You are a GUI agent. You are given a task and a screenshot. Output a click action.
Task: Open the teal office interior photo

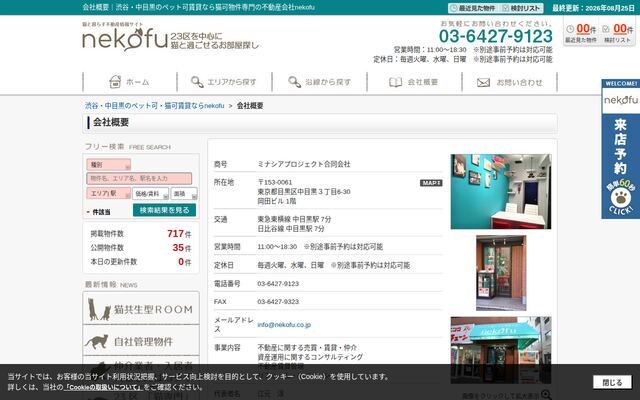coord(501,191)
